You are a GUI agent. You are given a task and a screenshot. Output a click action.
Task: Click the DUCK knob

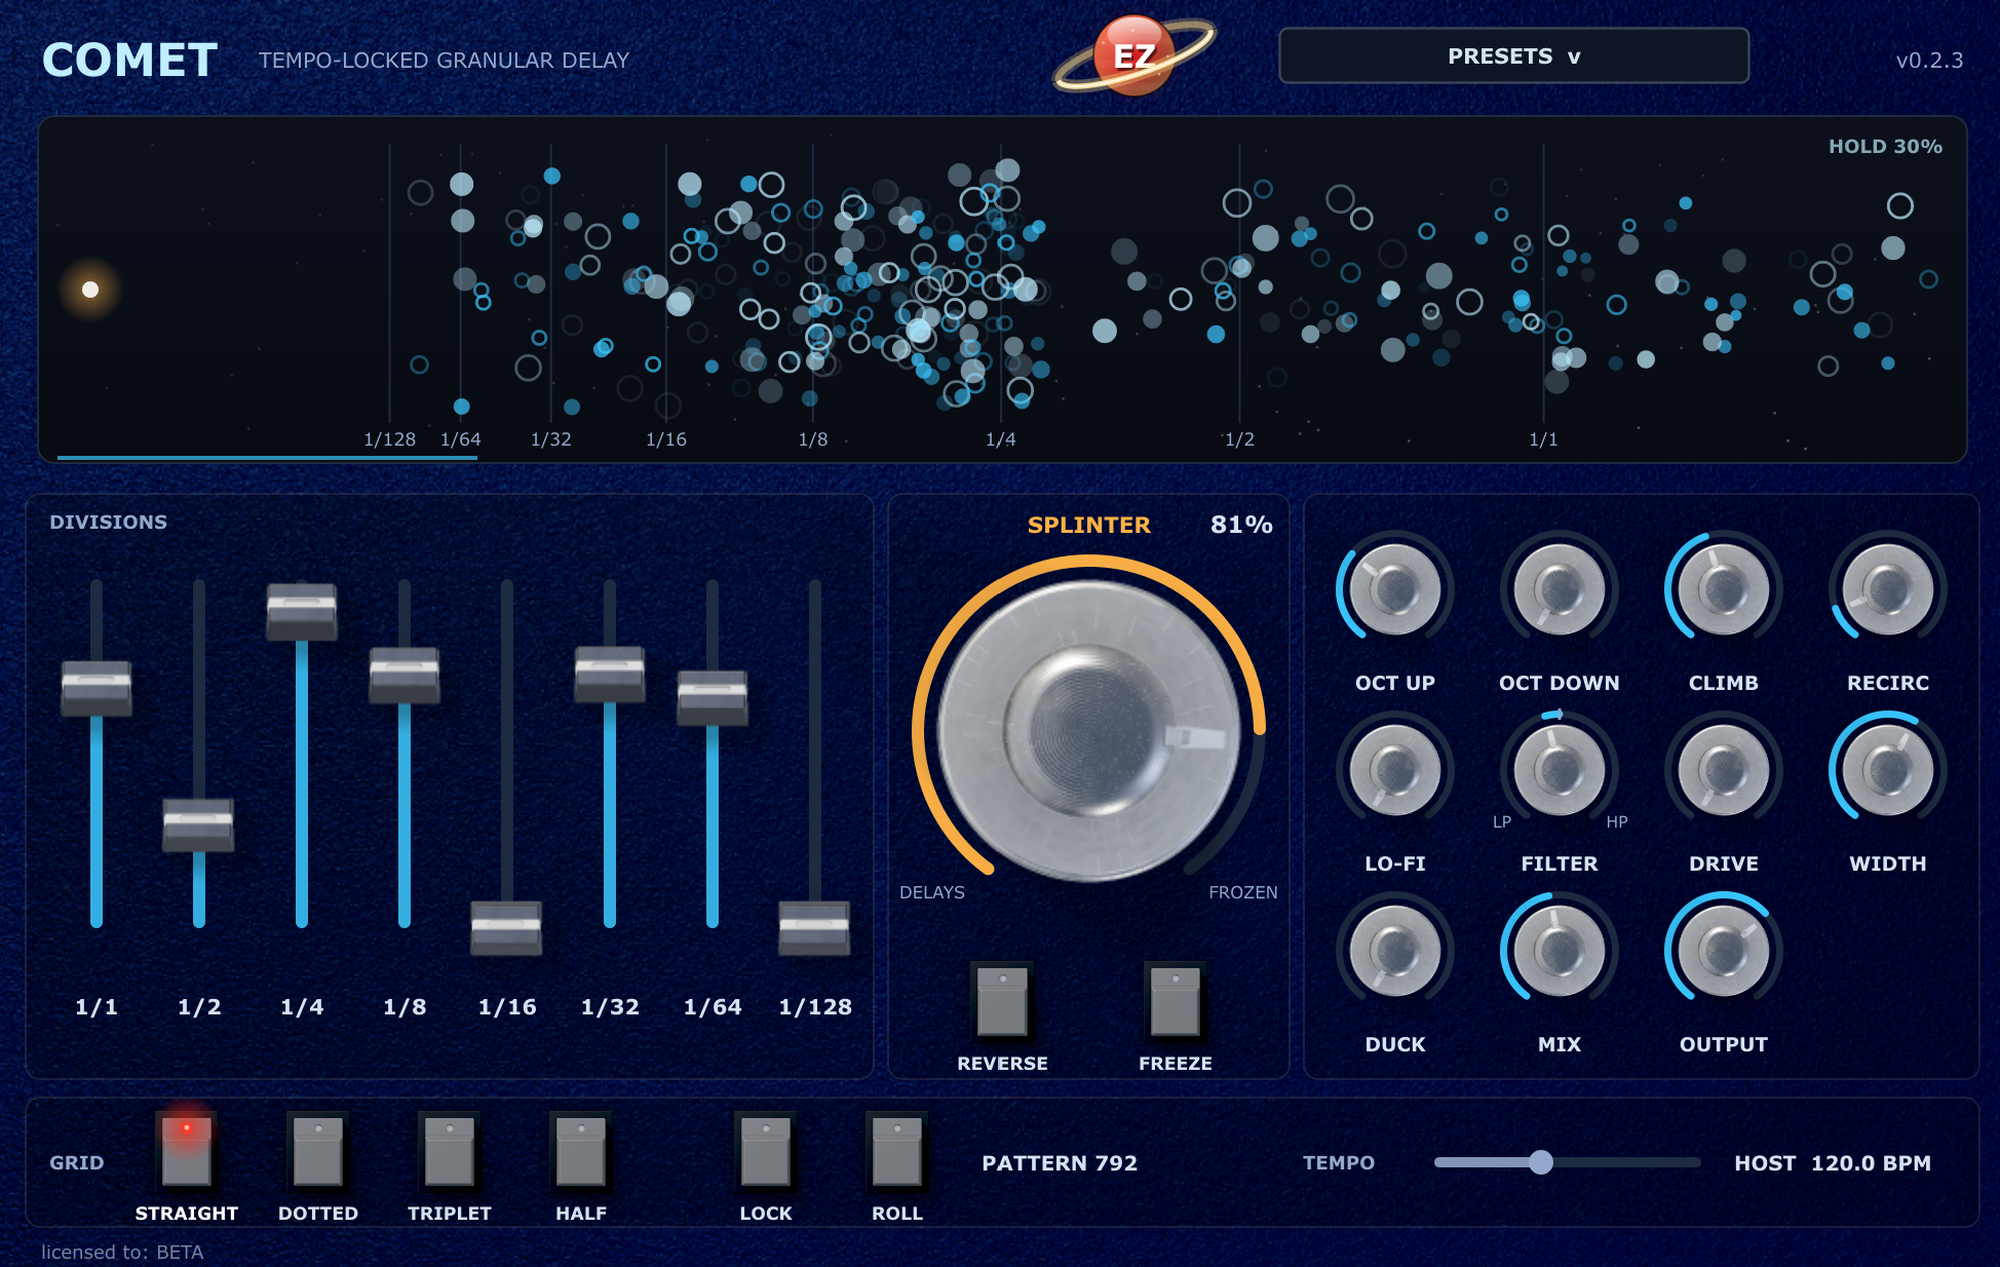[1395, 952]
